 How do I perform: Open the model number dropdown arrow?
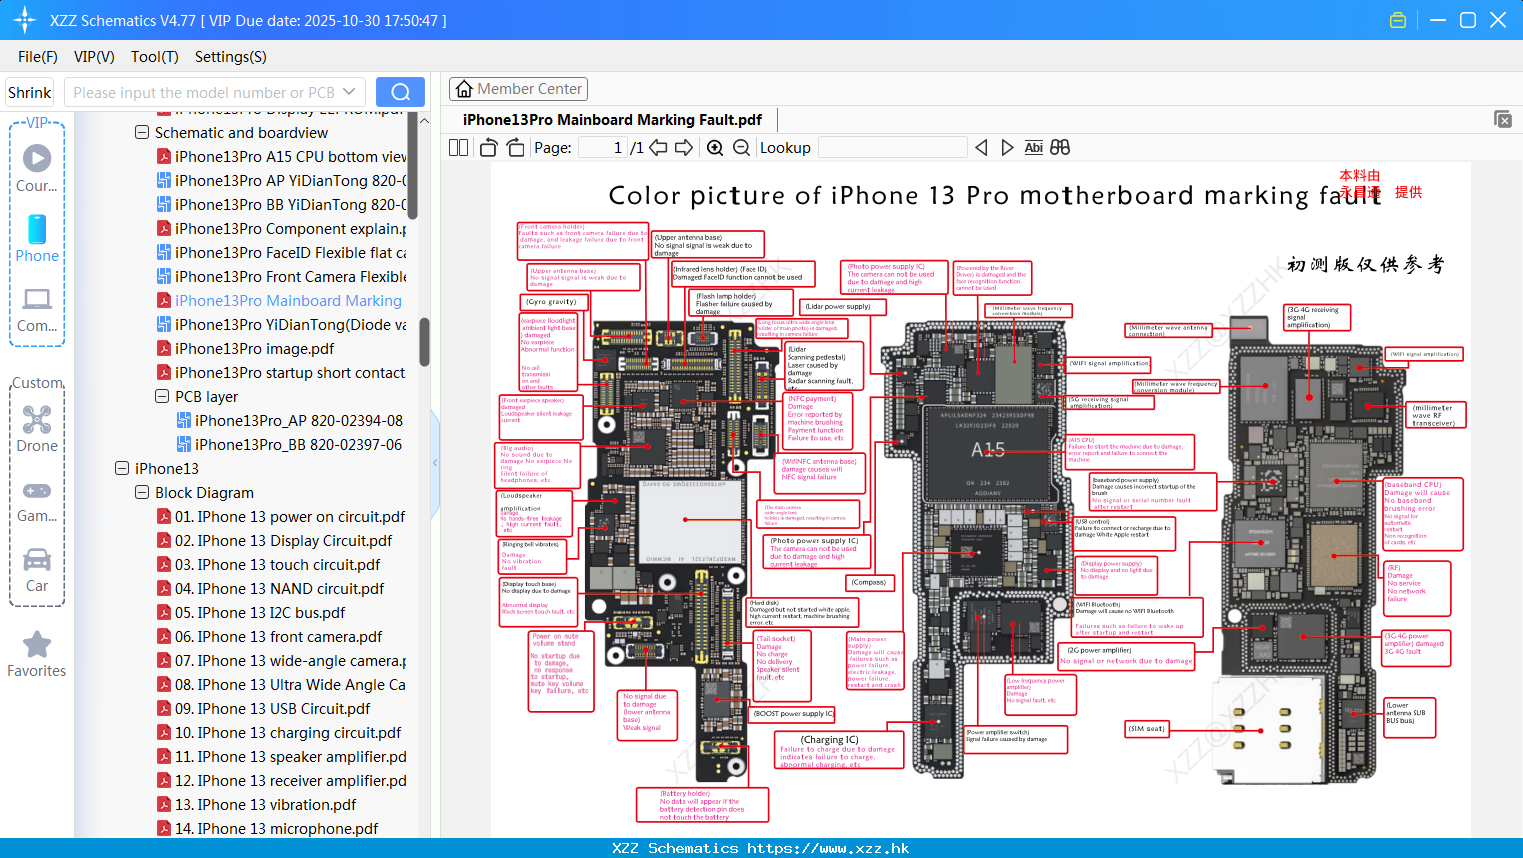click(349, 92)
